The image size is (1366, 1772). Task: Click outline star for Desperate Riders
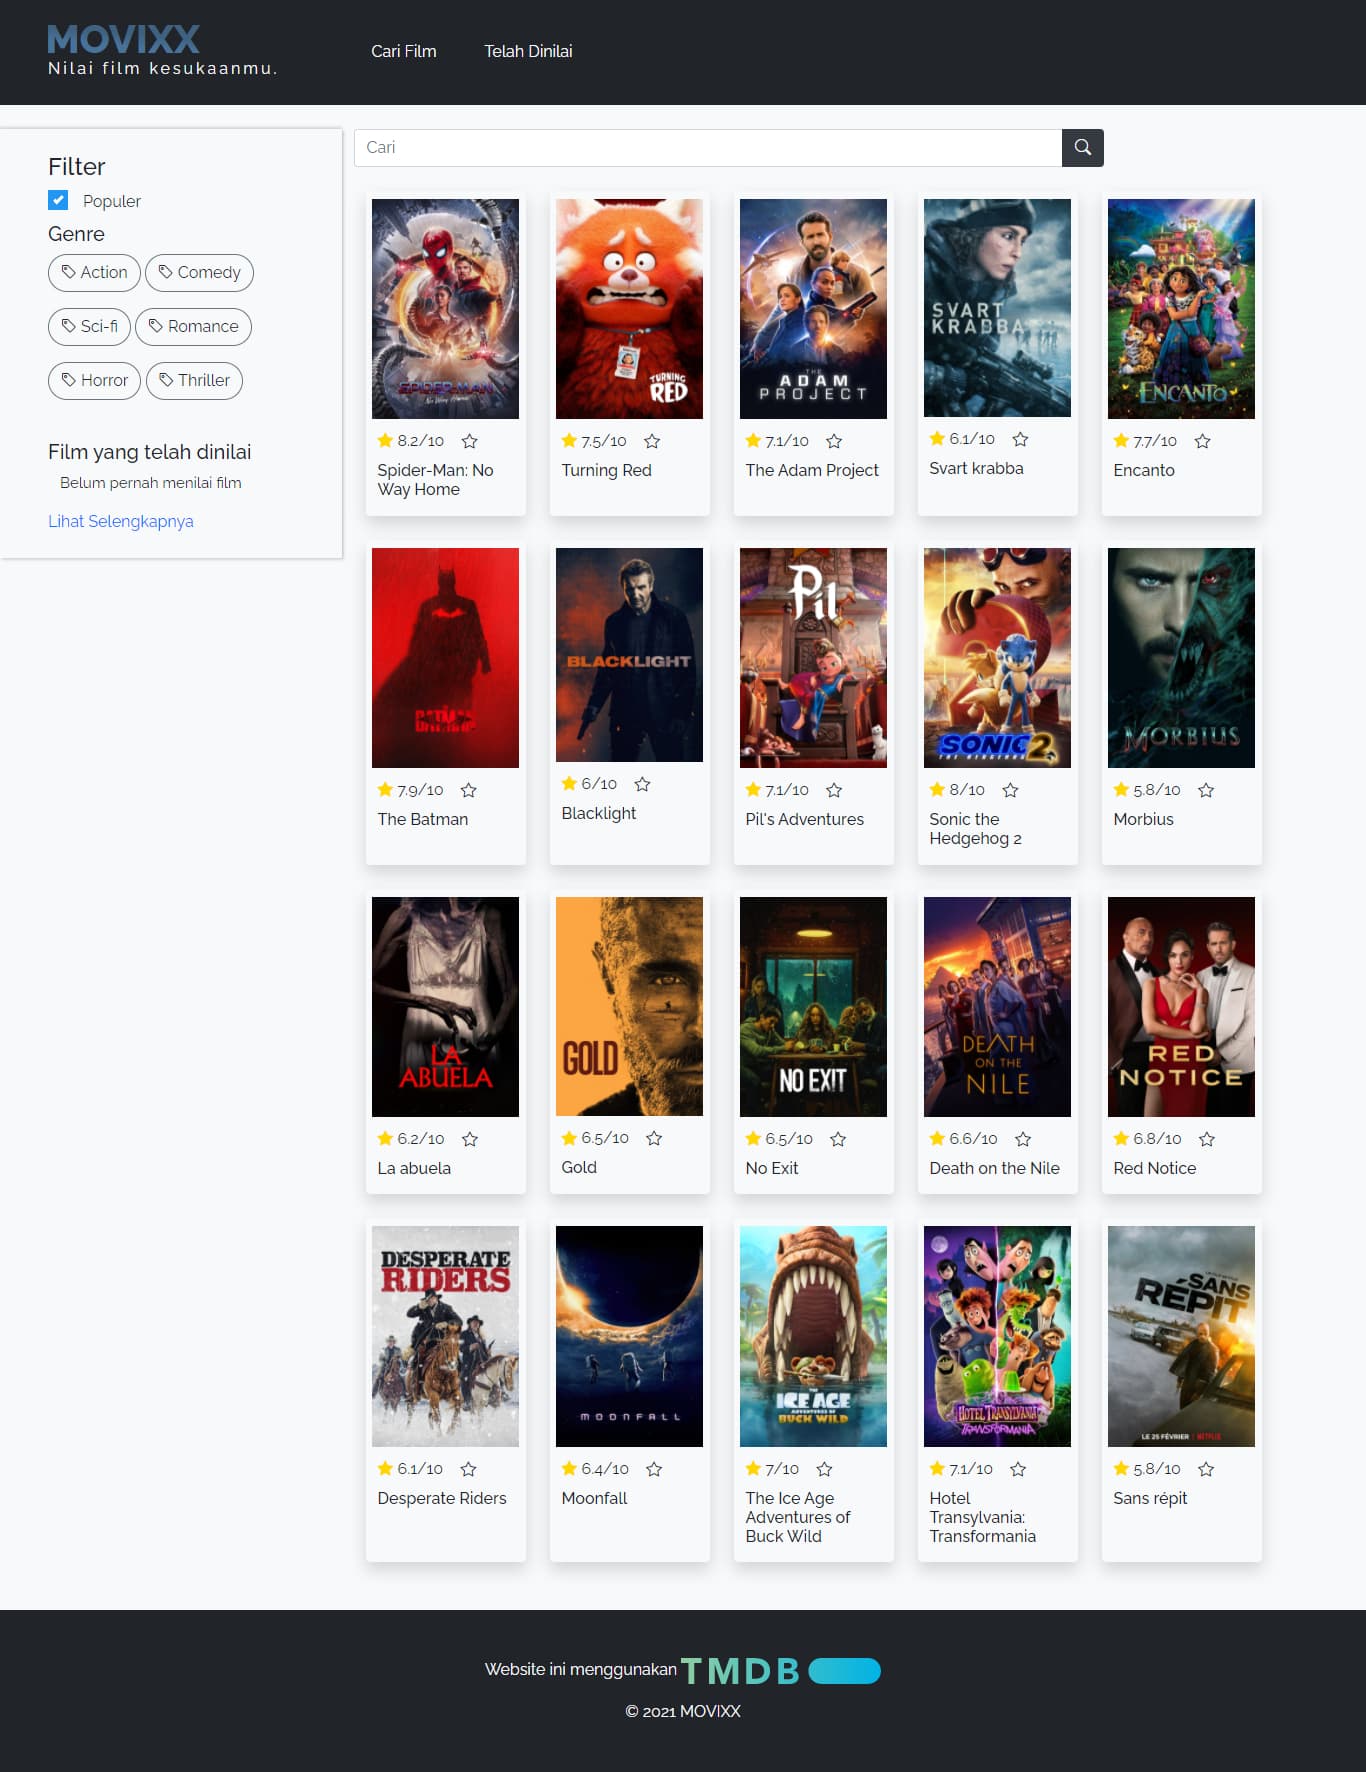click(x=468, y=1469)
